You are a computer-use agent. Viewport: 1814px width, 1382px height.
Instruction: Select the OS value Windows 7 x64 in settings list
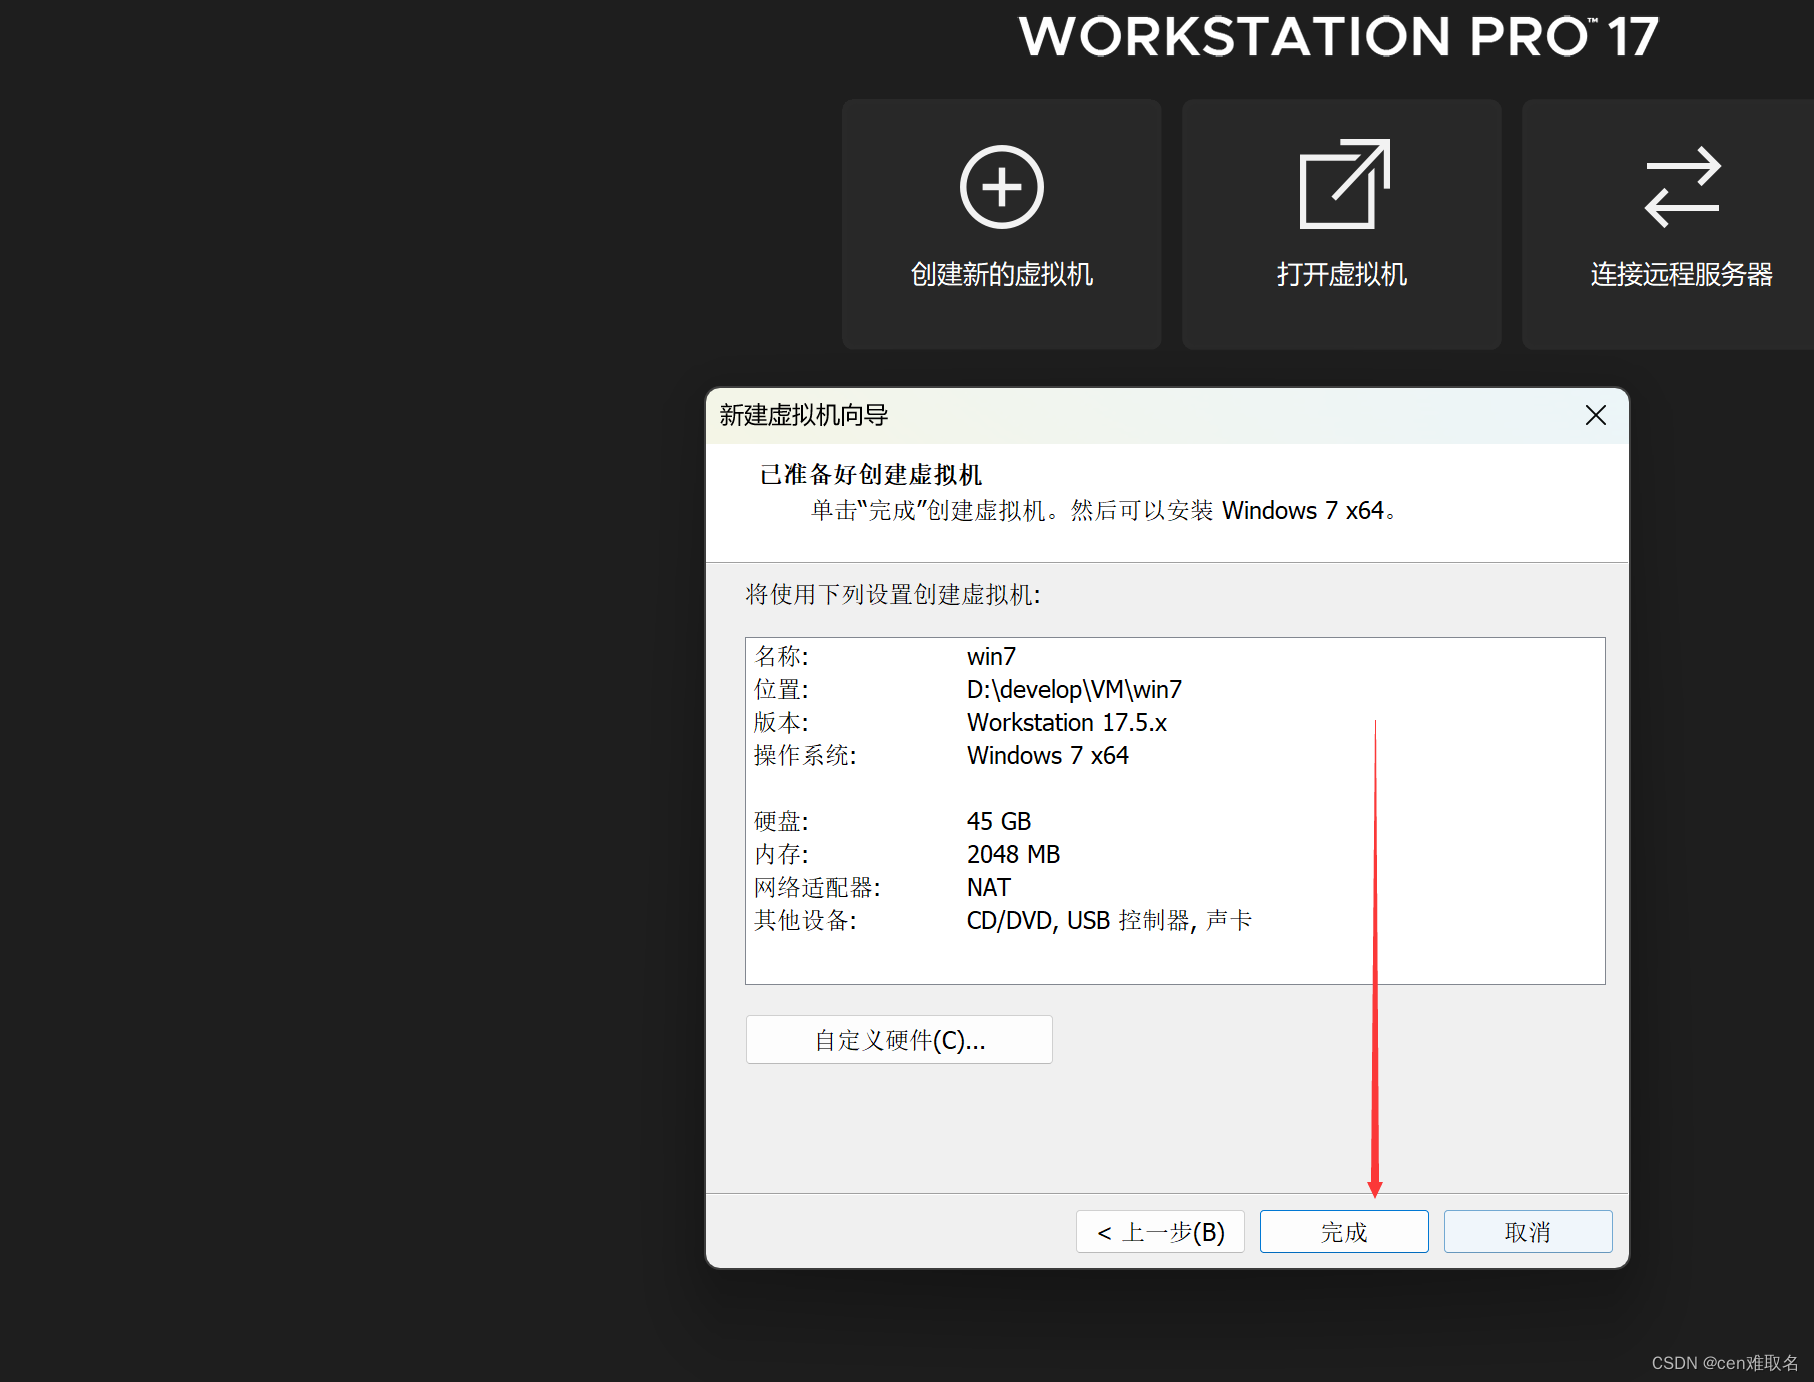pos(1047,756)
